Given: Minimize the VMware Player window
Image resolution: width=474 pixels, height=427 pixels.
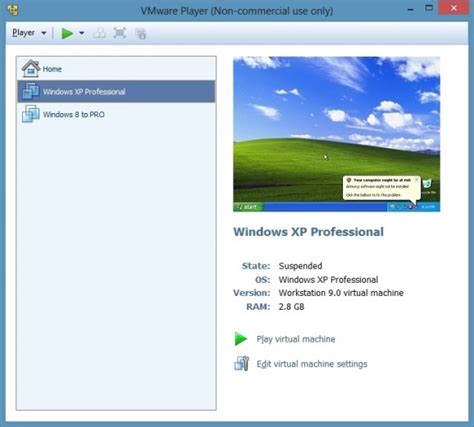Looking at the screenshot, I should click(x=411, y=9).
